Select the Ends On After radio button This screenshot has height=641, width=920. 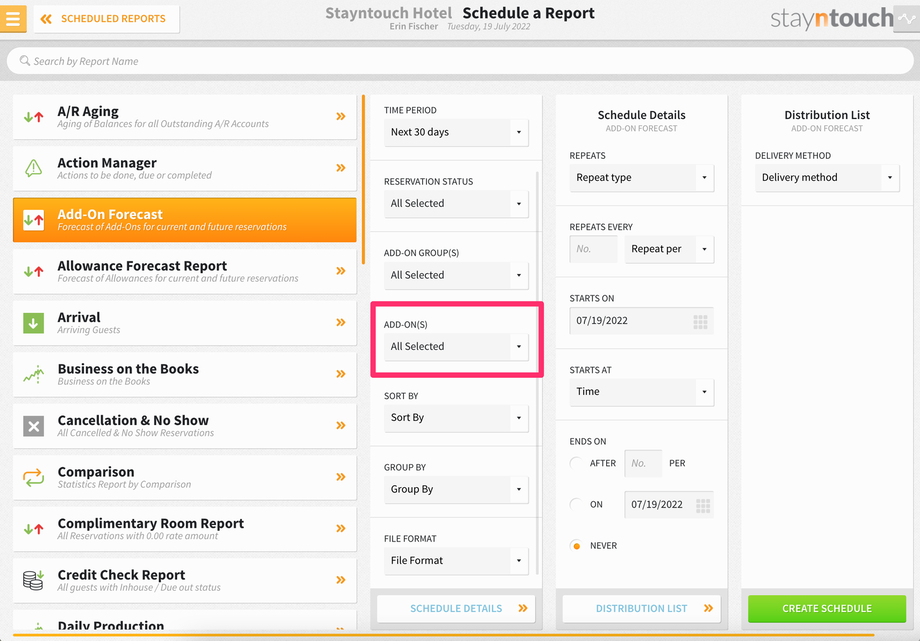click(x=576, y=463)
